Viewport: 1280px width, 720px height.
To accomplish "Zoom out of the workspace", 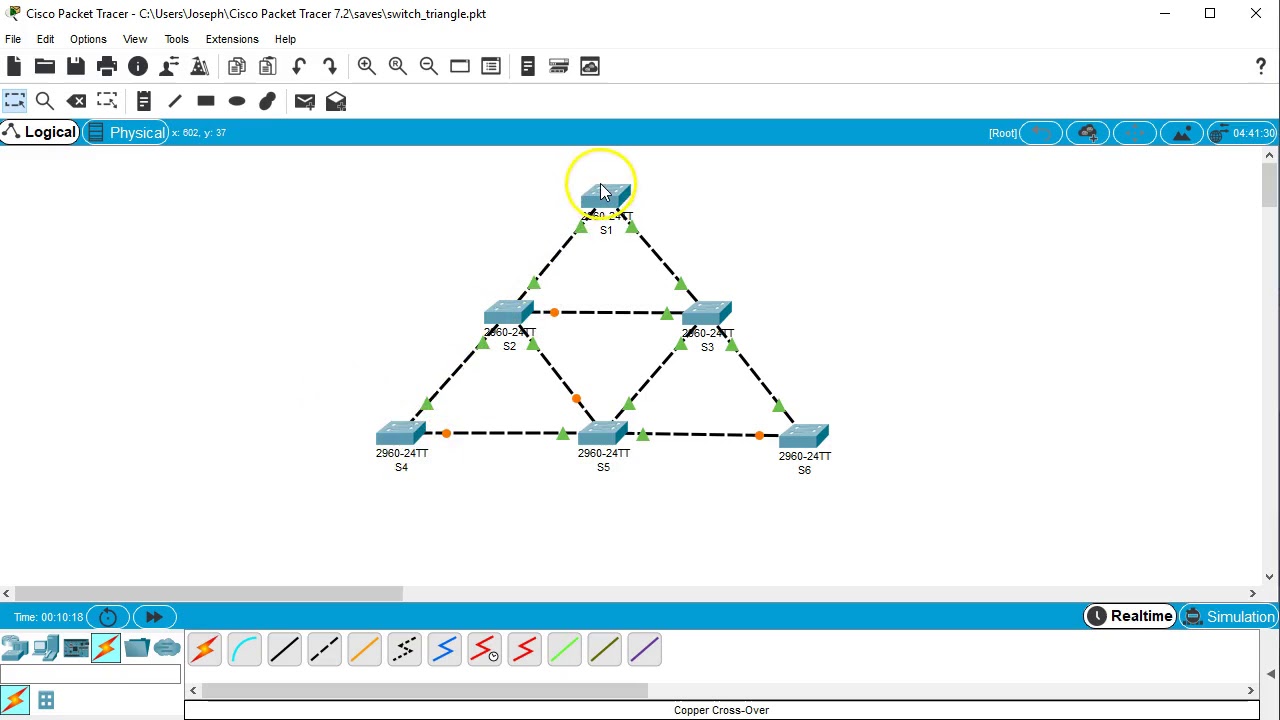I will 428,66.
